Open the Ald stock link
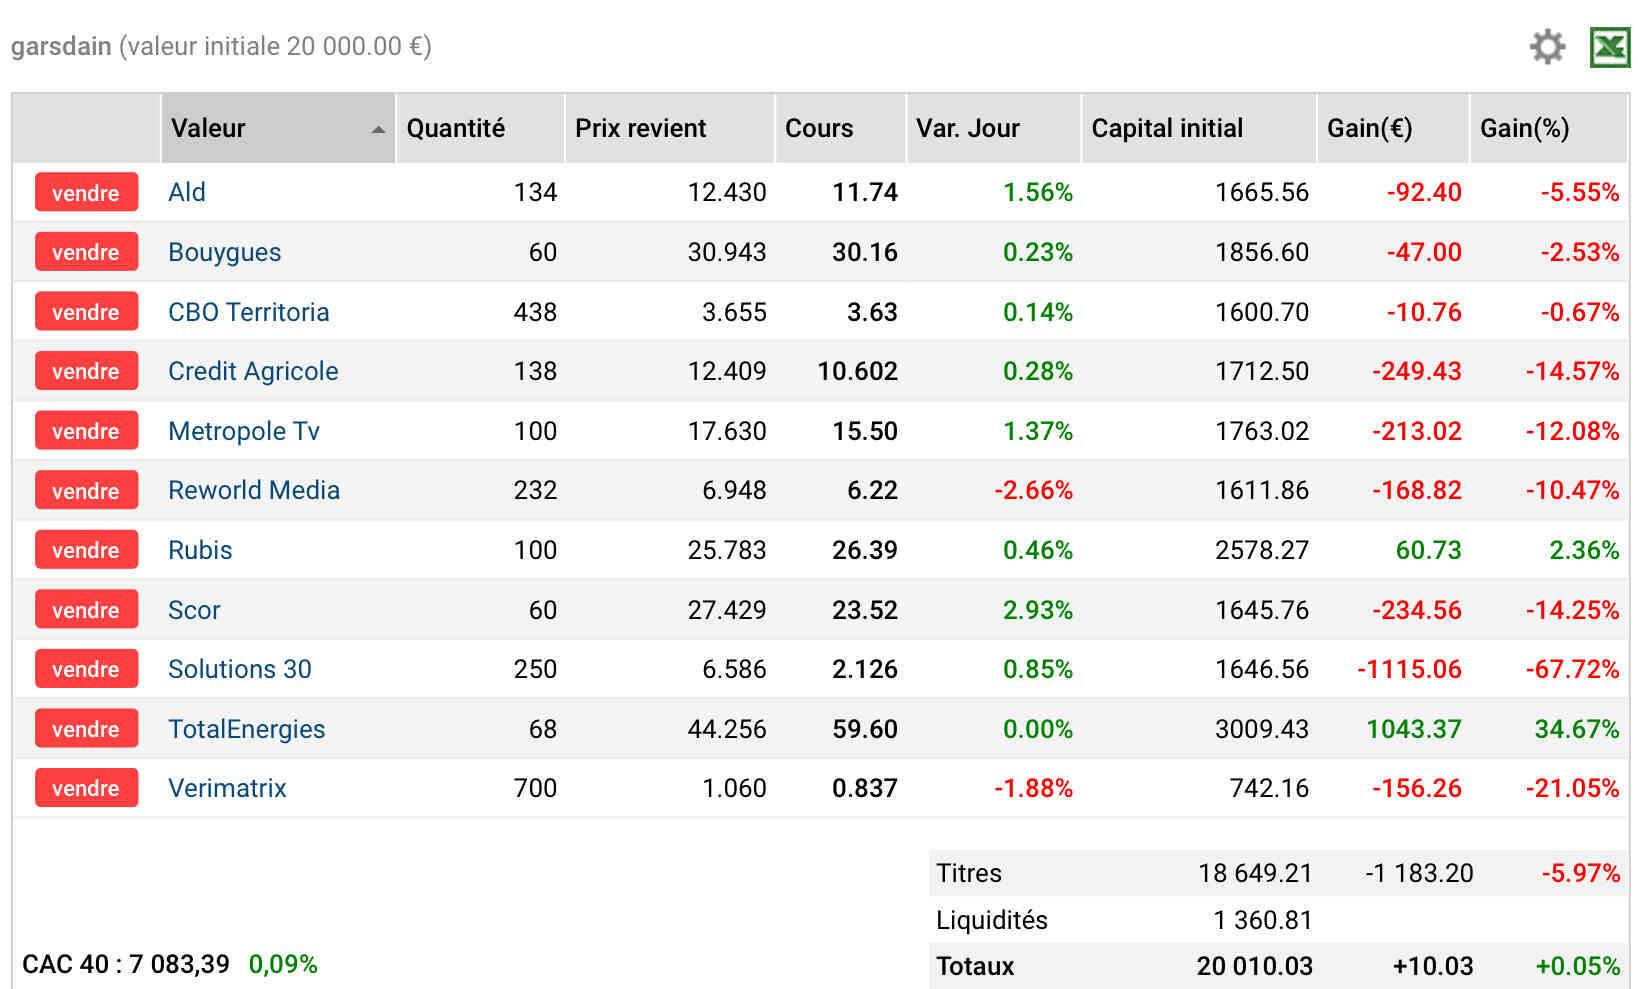The height and width of the screenshot is (989, 1638). (x=187, y=192)
